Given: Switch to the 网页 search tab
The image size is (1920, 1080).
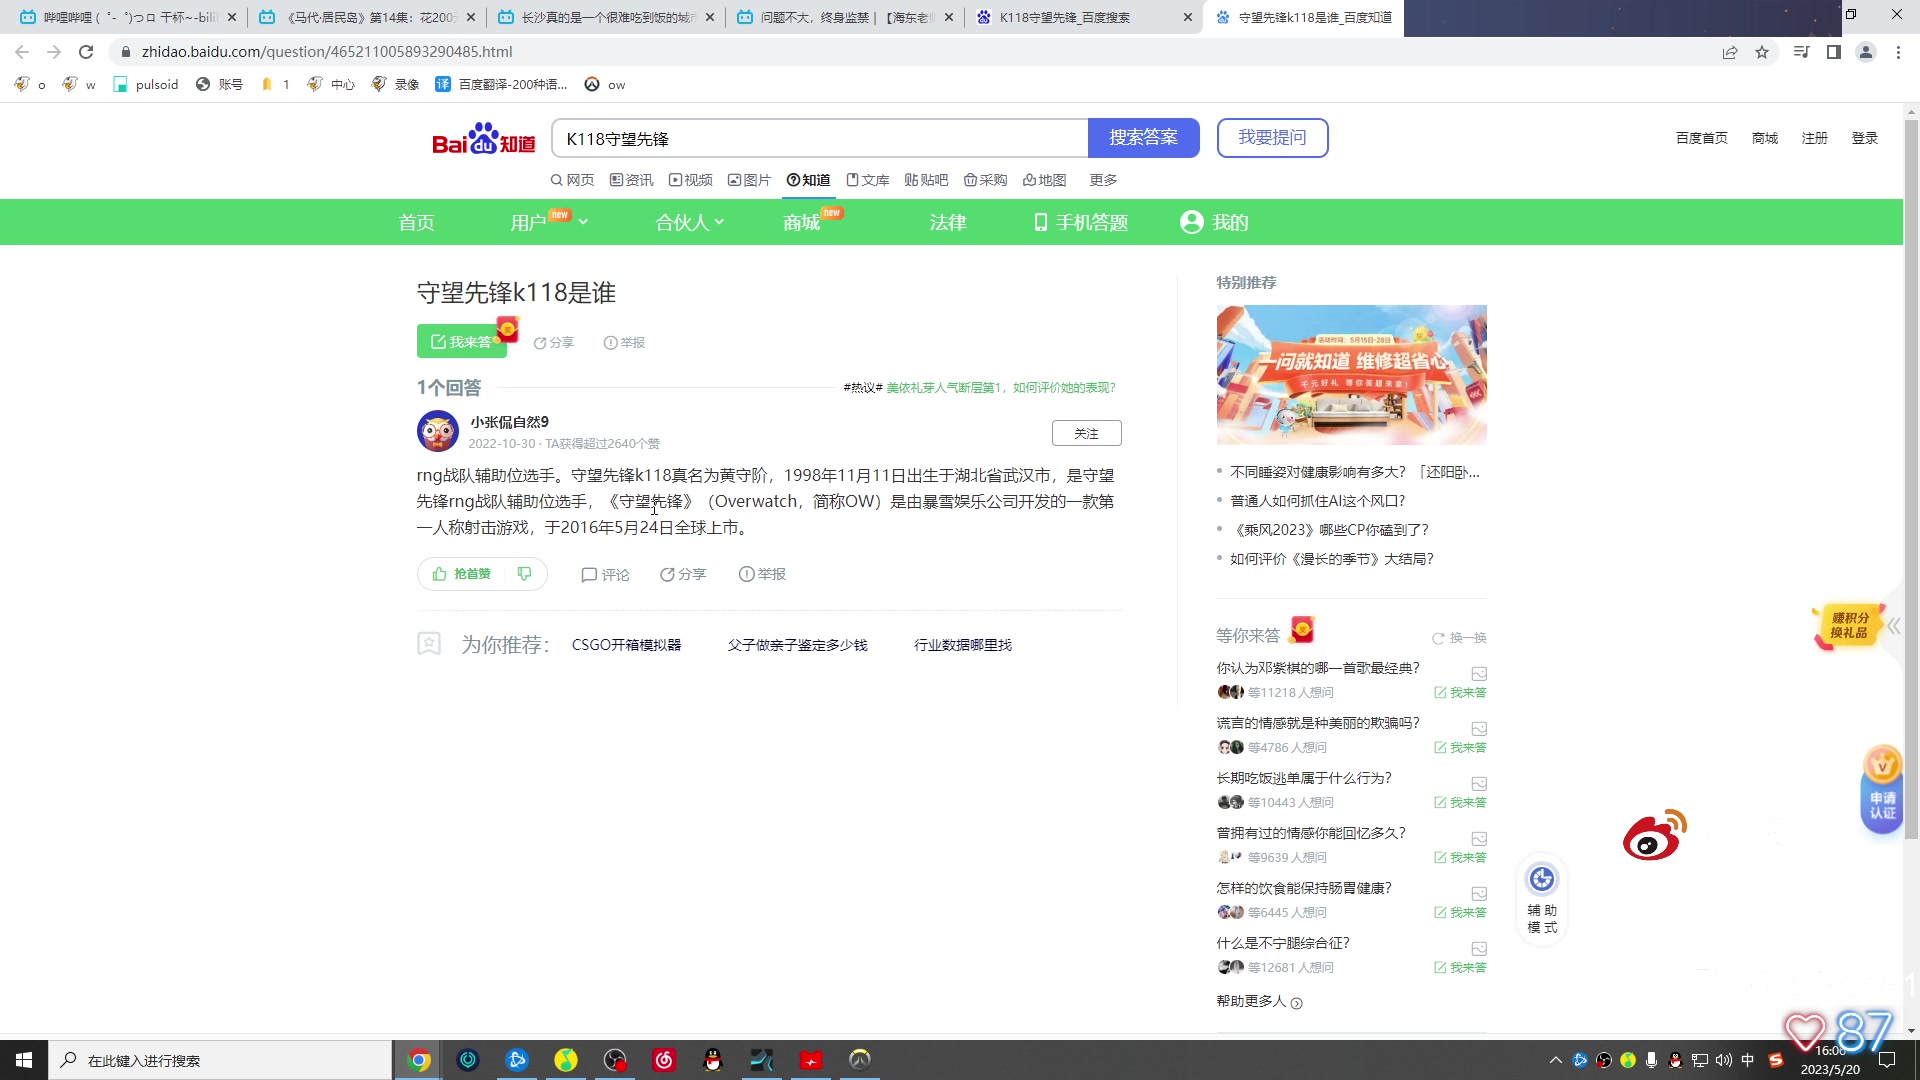Looking at the screenshot, I should pyautogui.click(x=572, y=180).
